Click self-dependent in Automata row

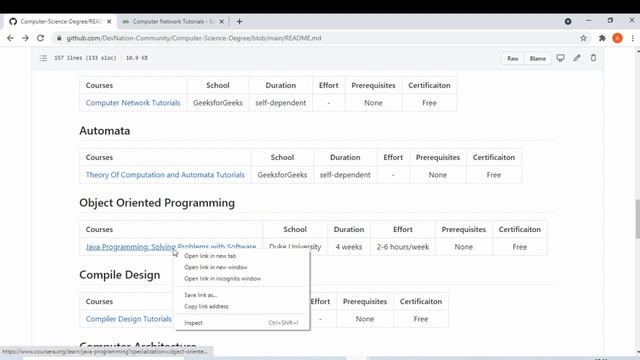tap(345, 175)
